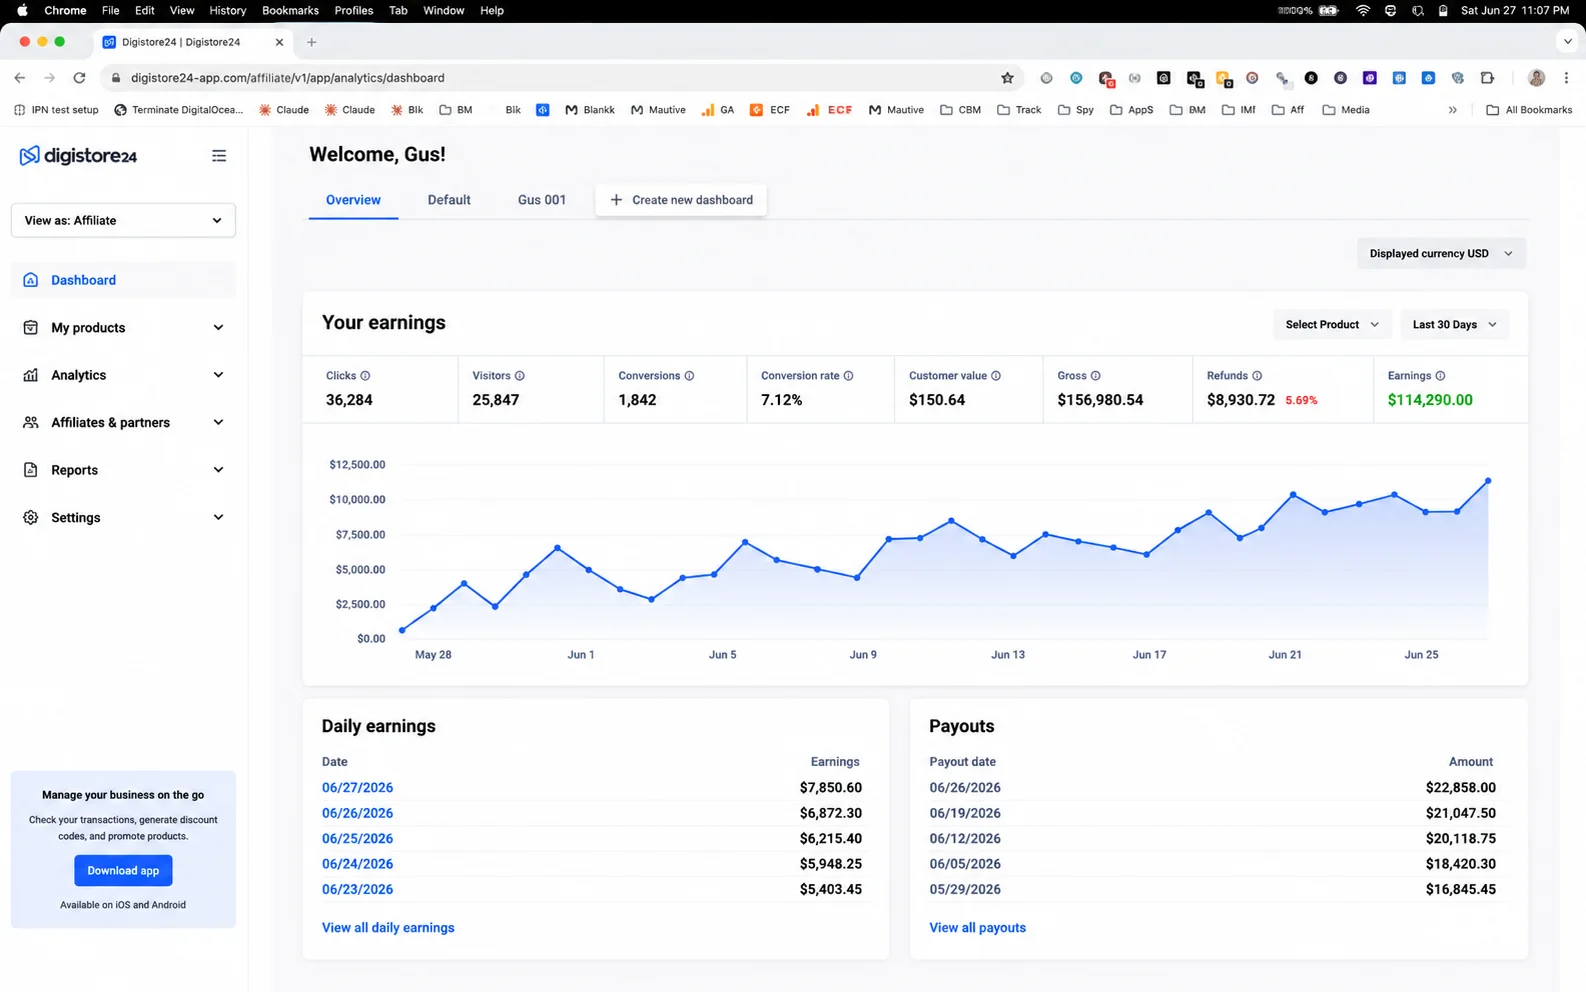This screenshot has height=992, width=1586.
Task: Open the Last 30 Days date range dropdown
Action: (x=1454, y=325)
